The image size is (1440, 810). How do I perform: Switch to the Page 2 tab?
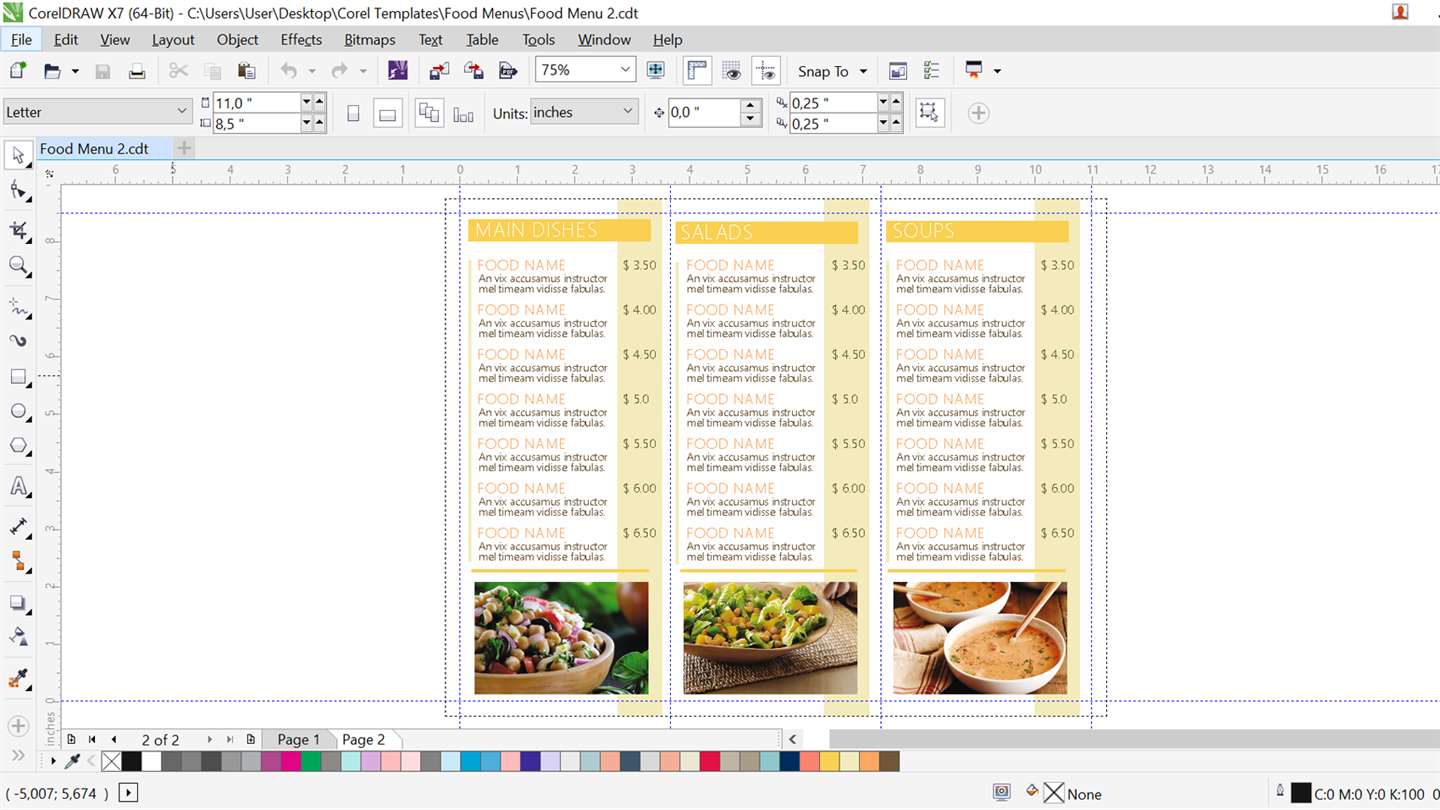pyautogui.click(x=363, y=740)
